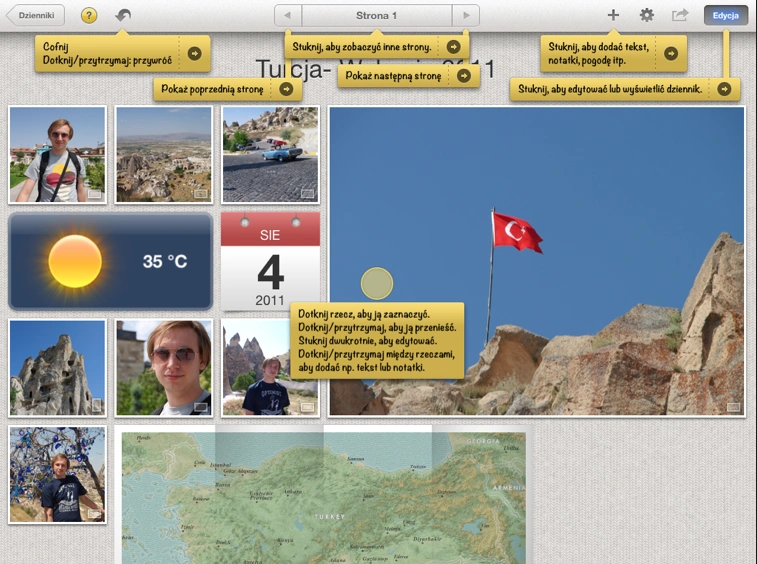Select photo of man with sunglasses and backpack

point(57,155)
